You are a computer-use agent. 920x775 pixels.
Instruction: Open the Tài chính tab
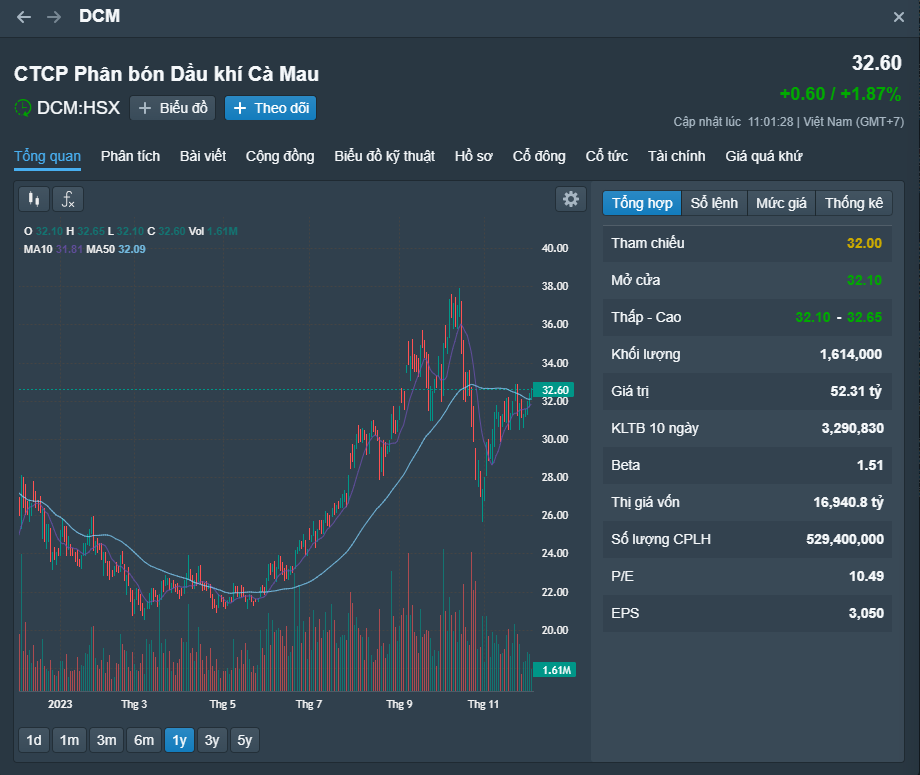coord(677,156)
